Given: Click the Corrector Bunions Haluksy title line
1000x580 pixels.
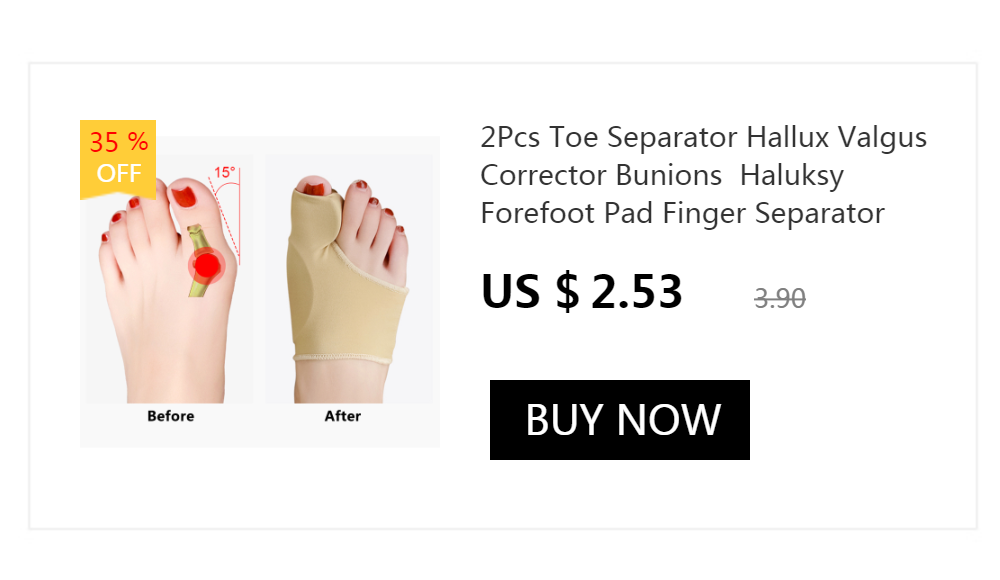Looking at the screenshot, I should pyautogui.click(x=662, y=175).
